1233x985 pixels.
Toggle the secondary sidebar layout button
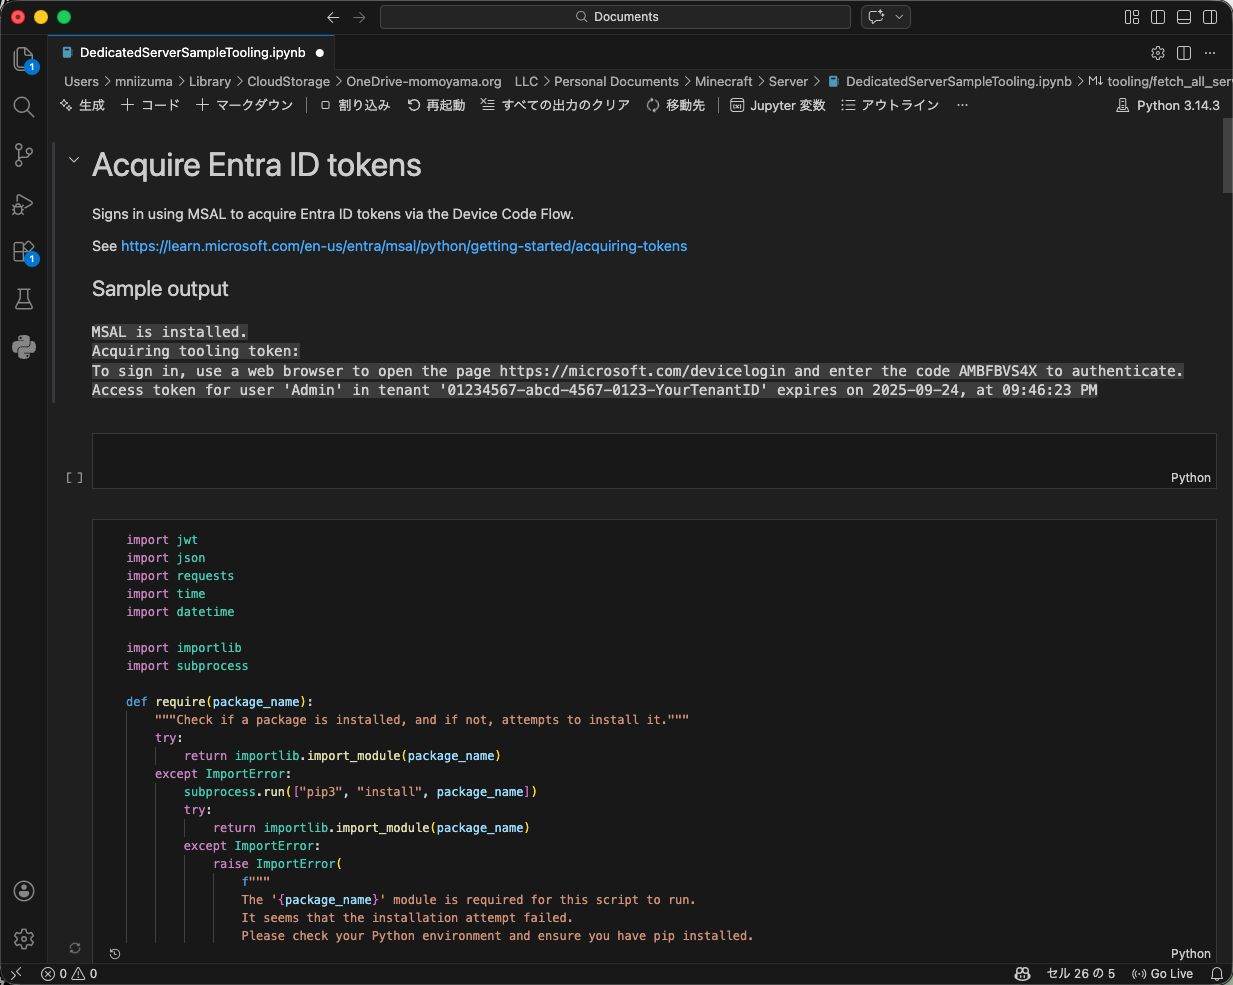1210,17
